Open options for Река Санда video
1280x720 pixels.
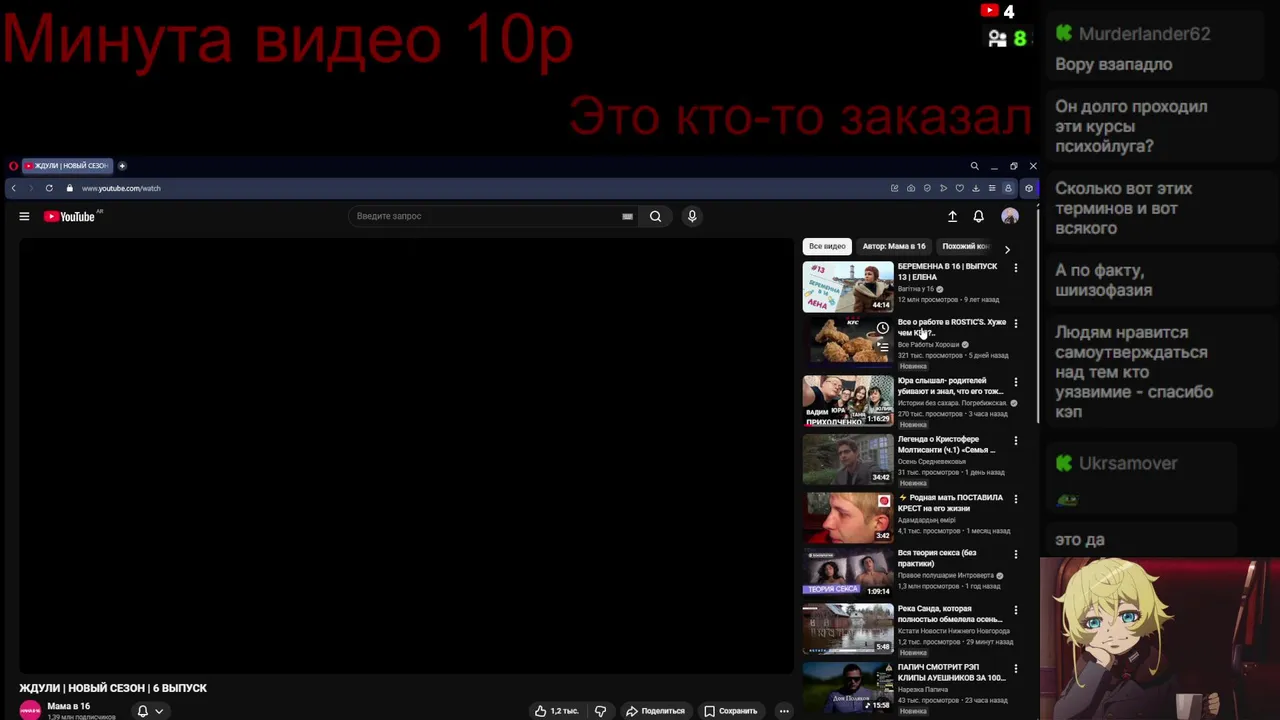(1015, 610)
